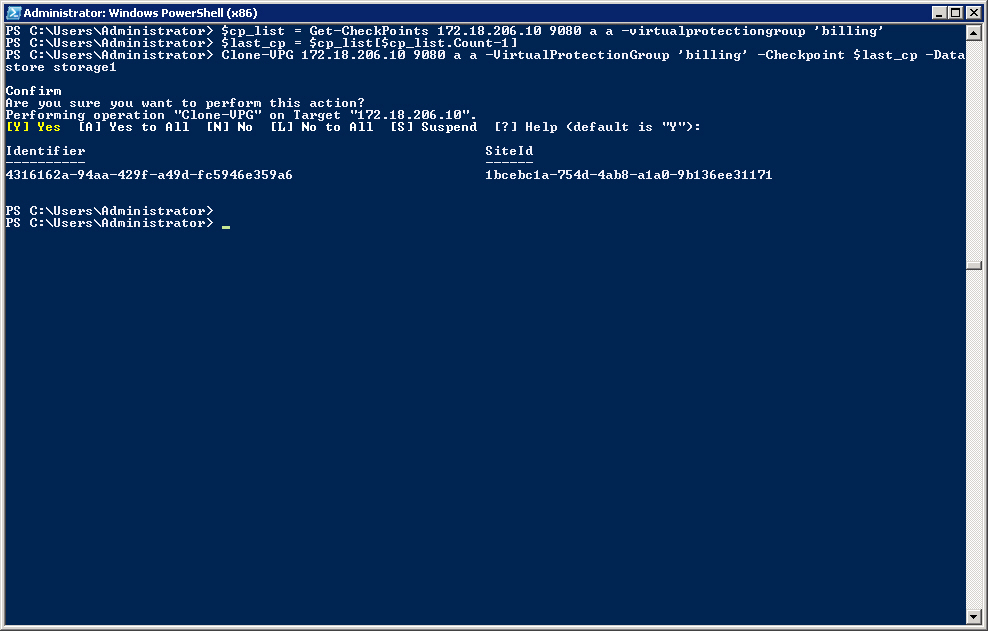Click the Confirm heading text
Image resolution: width=988 pixels, height=631 pixels.
33,91
